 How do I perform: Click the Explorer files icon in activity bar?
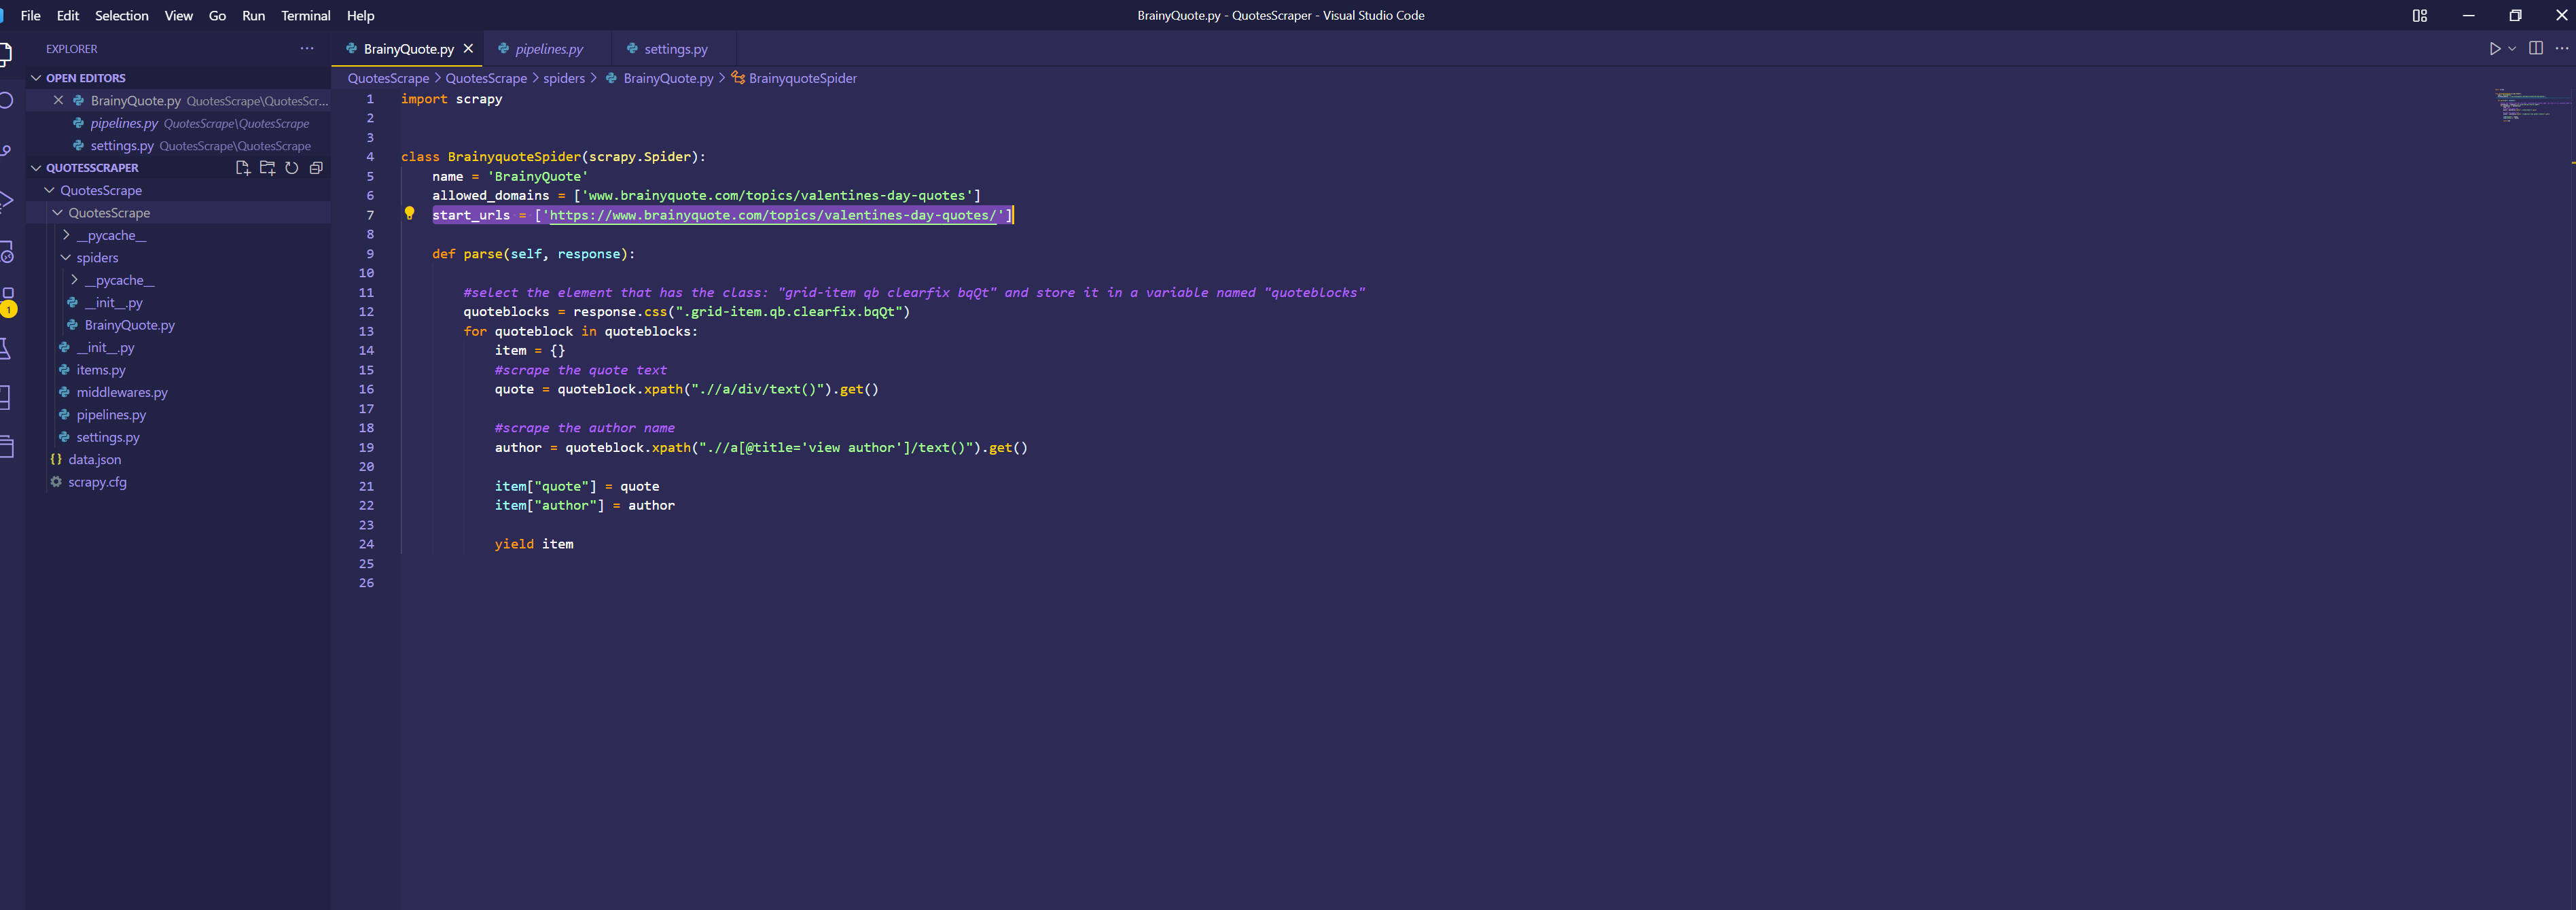[6, 53]
